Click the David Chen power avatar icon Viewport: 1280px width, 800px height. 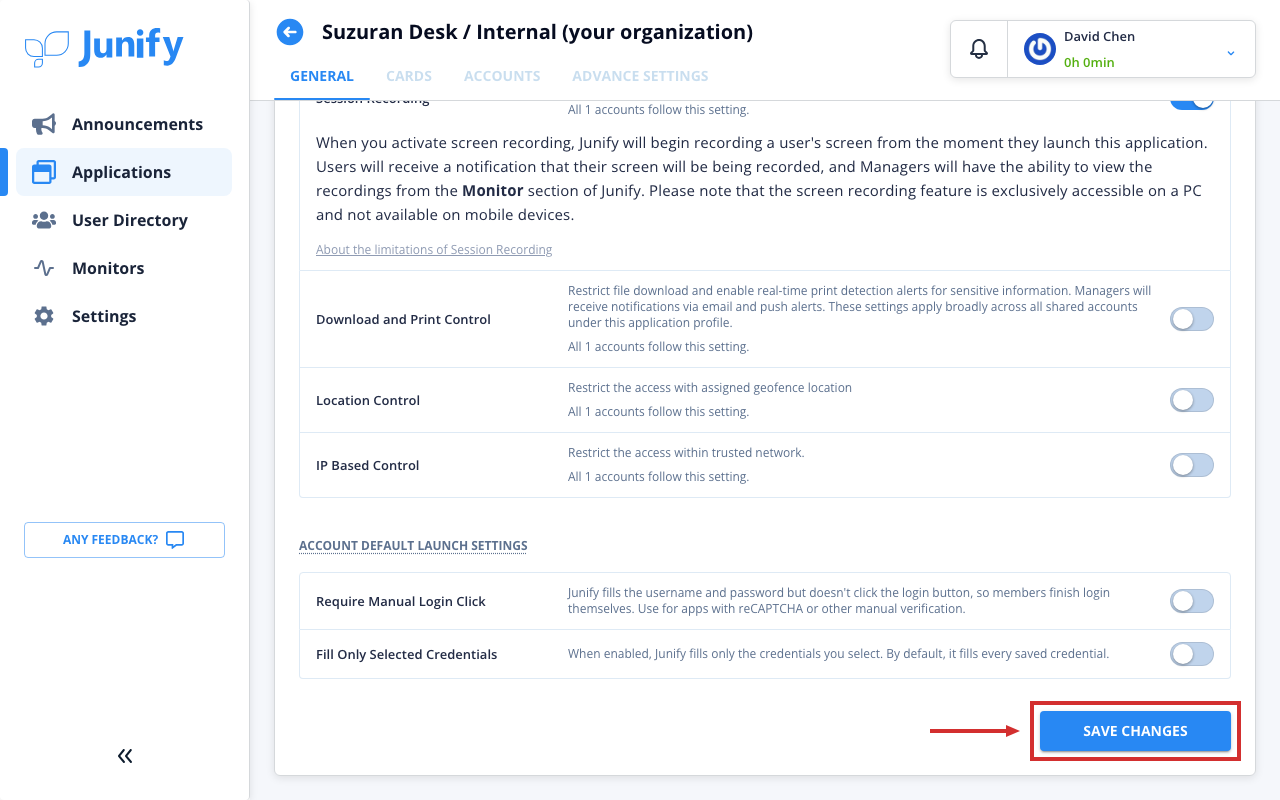(1040, 49)
